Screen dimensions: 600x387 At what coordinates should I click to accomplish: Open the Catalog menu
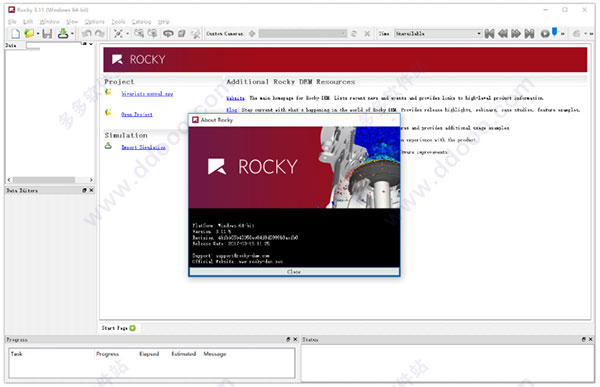[x=141, y=22]
